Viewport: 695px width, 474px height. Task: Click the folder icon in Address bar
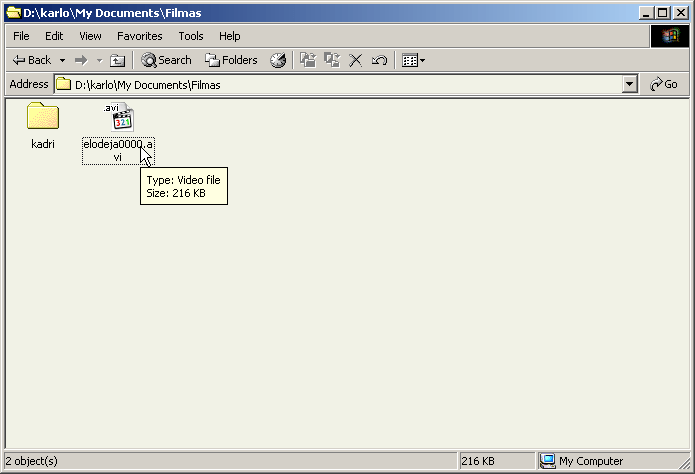click(63, 84)
